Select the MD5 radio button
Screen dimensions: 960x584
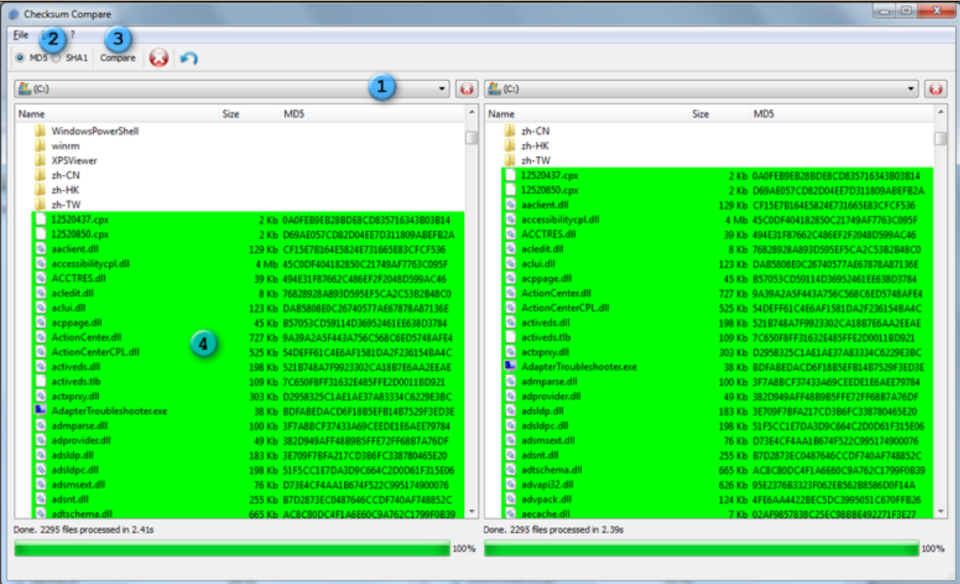(20, 58)
